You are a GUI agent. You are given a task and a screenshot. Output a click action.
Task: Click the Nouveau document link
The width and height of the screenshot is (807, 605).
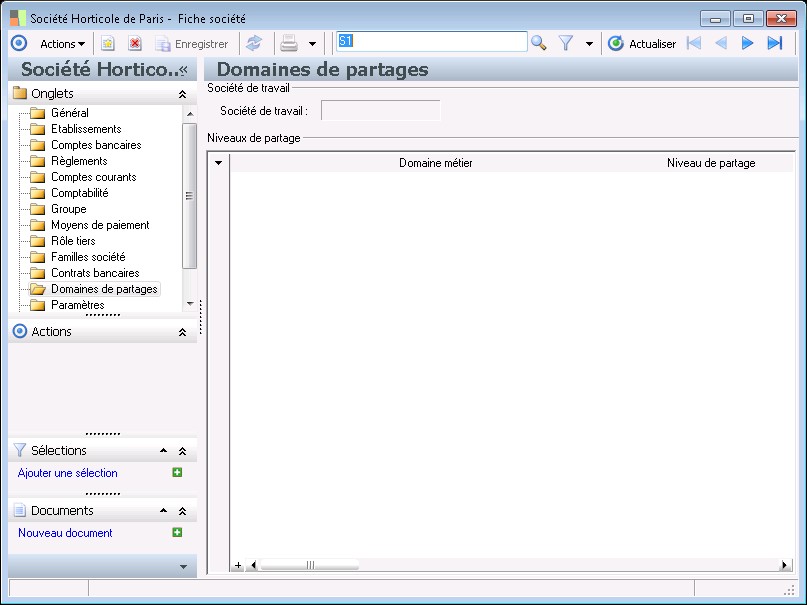coord(65,533)
